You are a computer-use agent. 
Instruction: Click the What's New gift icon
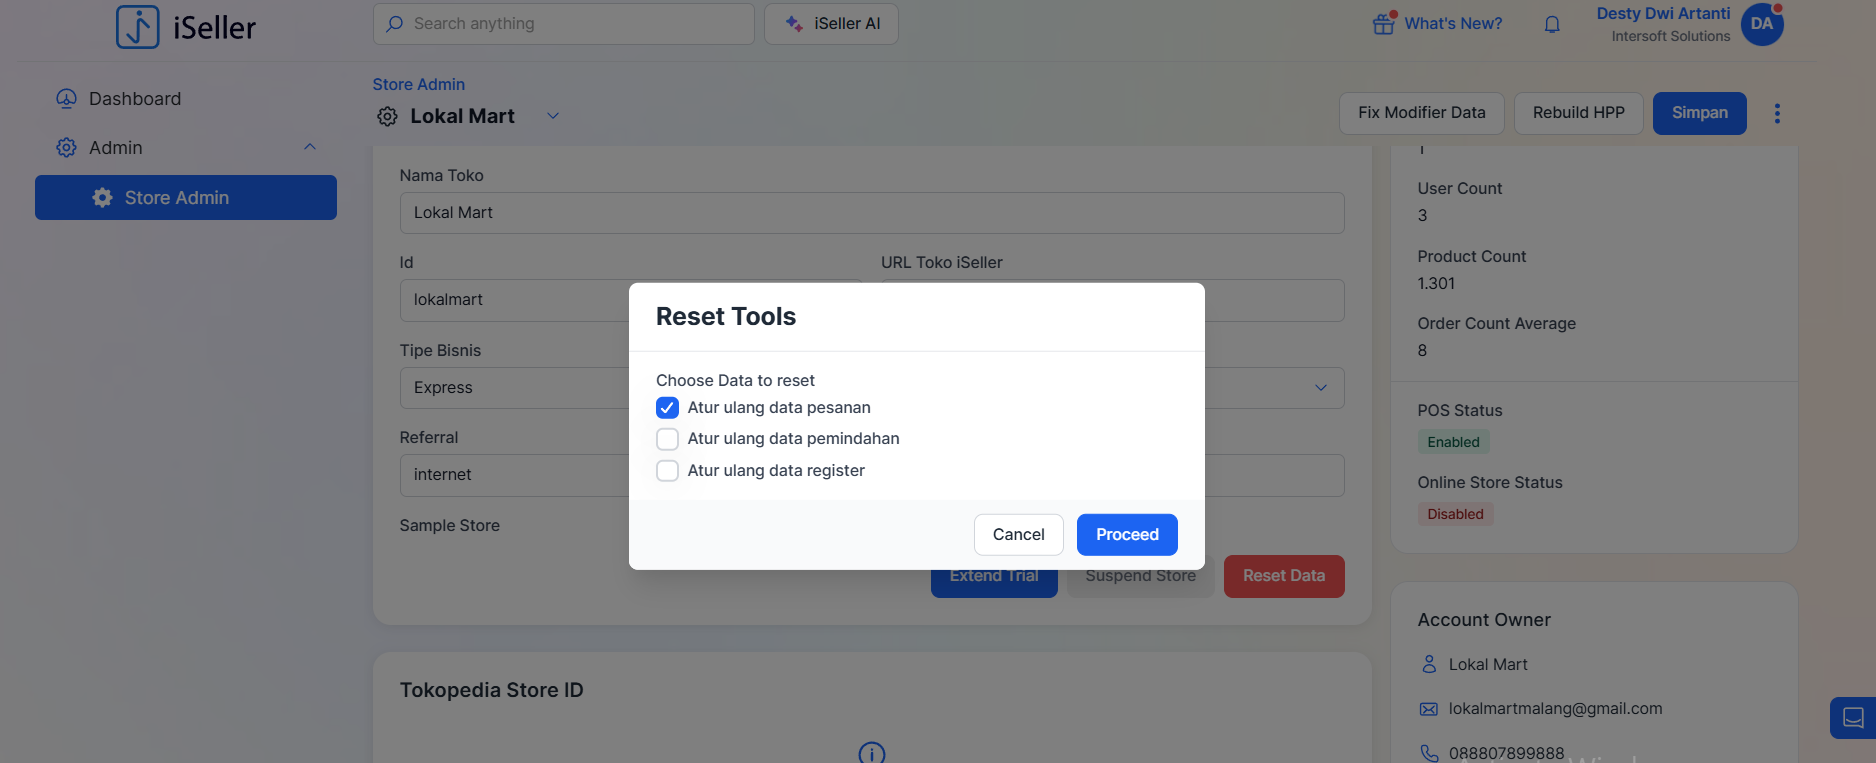click(x=1384, y=24)
